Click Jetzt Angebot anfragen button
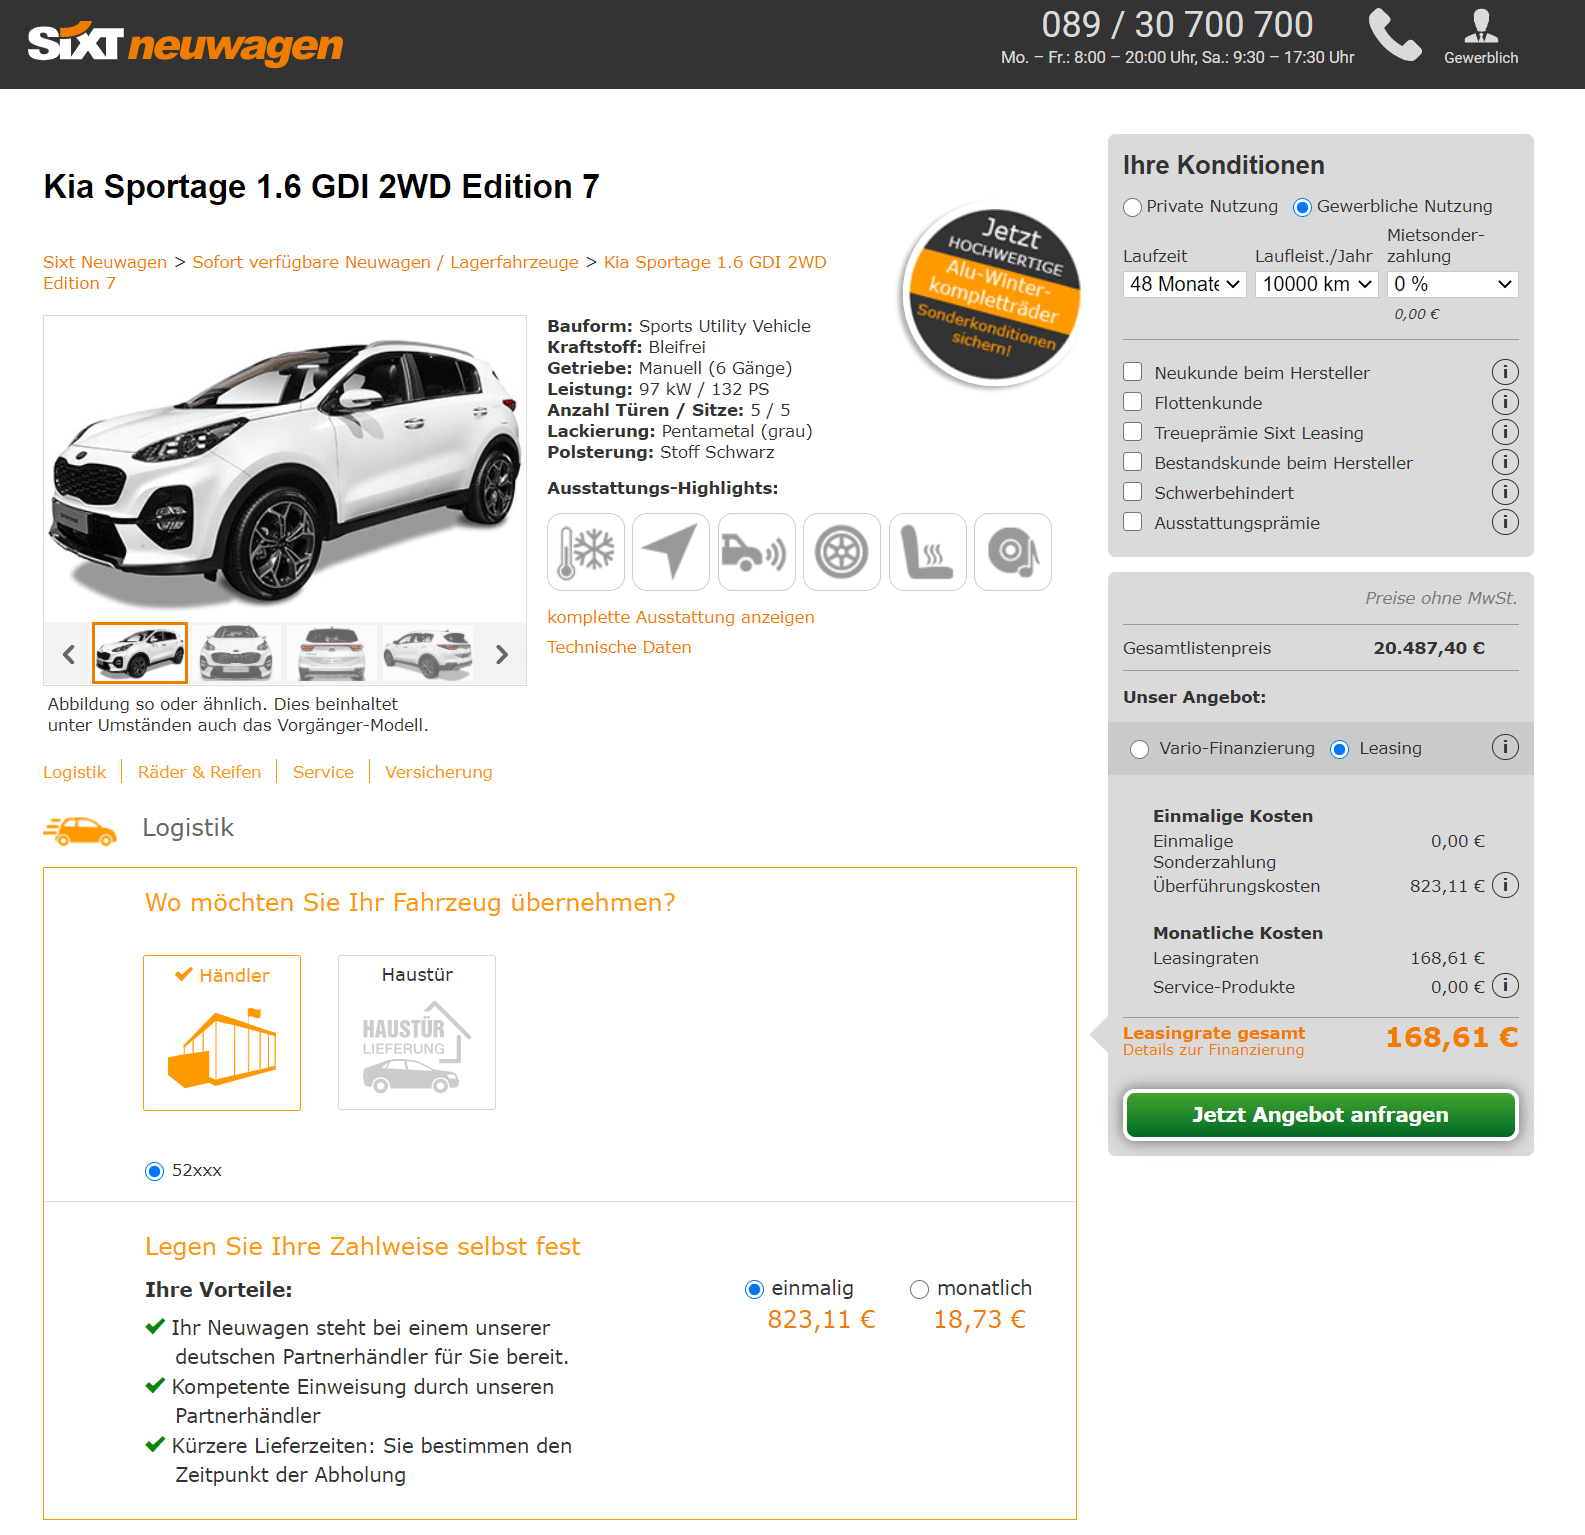The image size is (1585, 1535). click(x=1320, y=1115)
